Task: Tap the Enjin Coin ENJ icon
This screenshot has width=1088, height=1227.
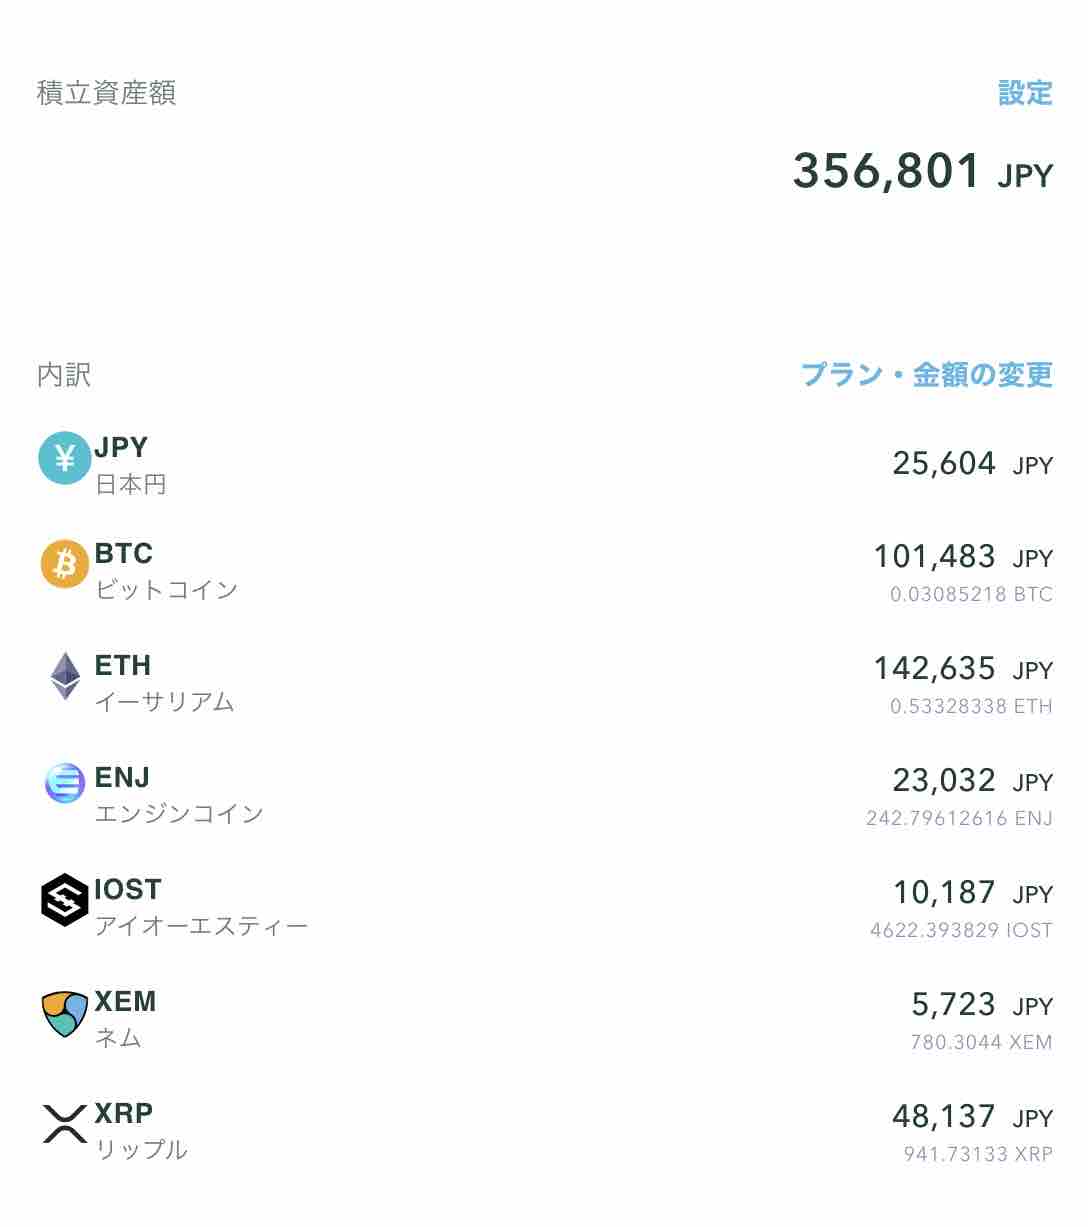Action: click(65, 782)
